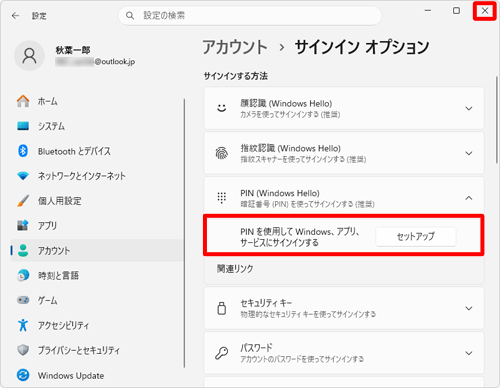Image resolution: width=500 pixels, height=388 pixels.
Task: Maximize the Settings window
Action: 456,11
